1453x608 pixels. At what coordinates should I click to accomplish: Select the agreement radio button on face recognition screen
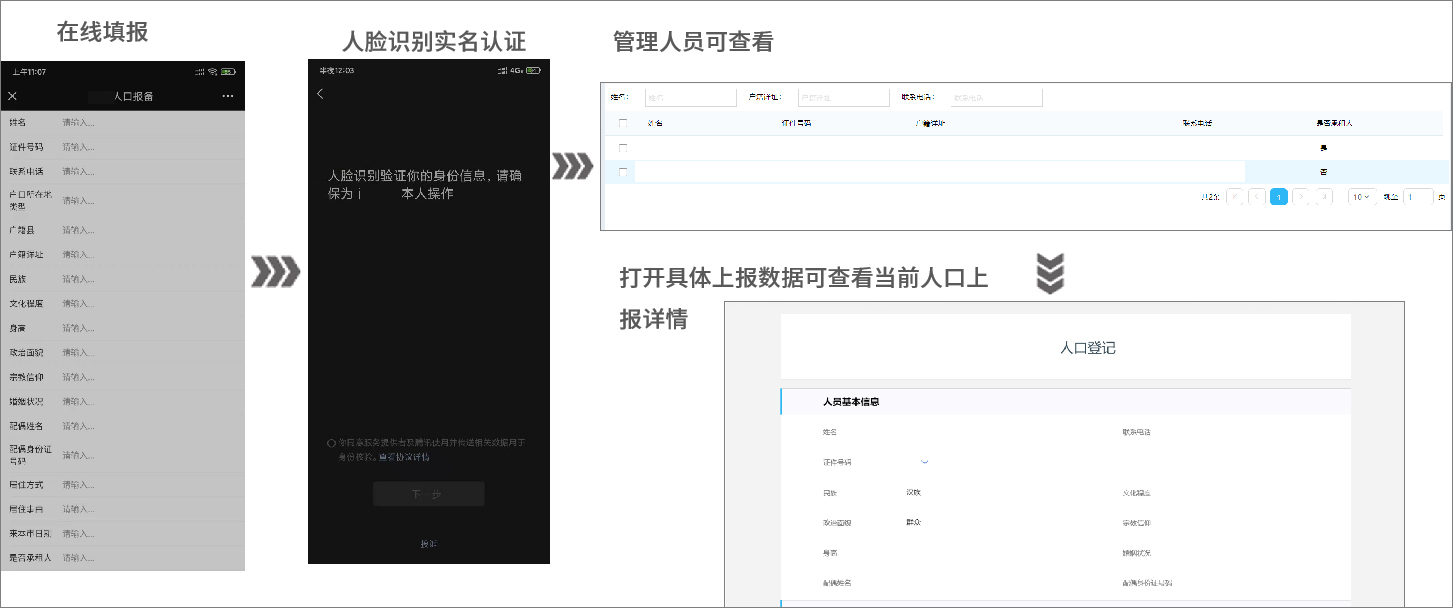[331, 442]
